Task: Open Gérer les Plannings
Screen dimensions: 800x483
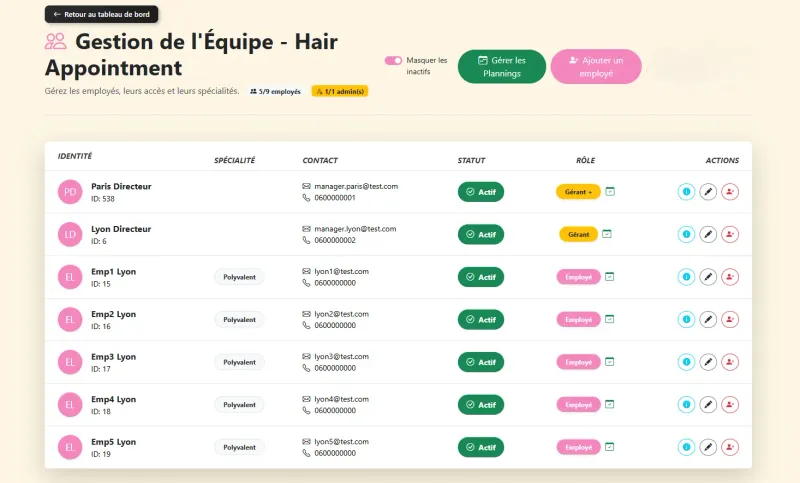Action: point(502,66)
